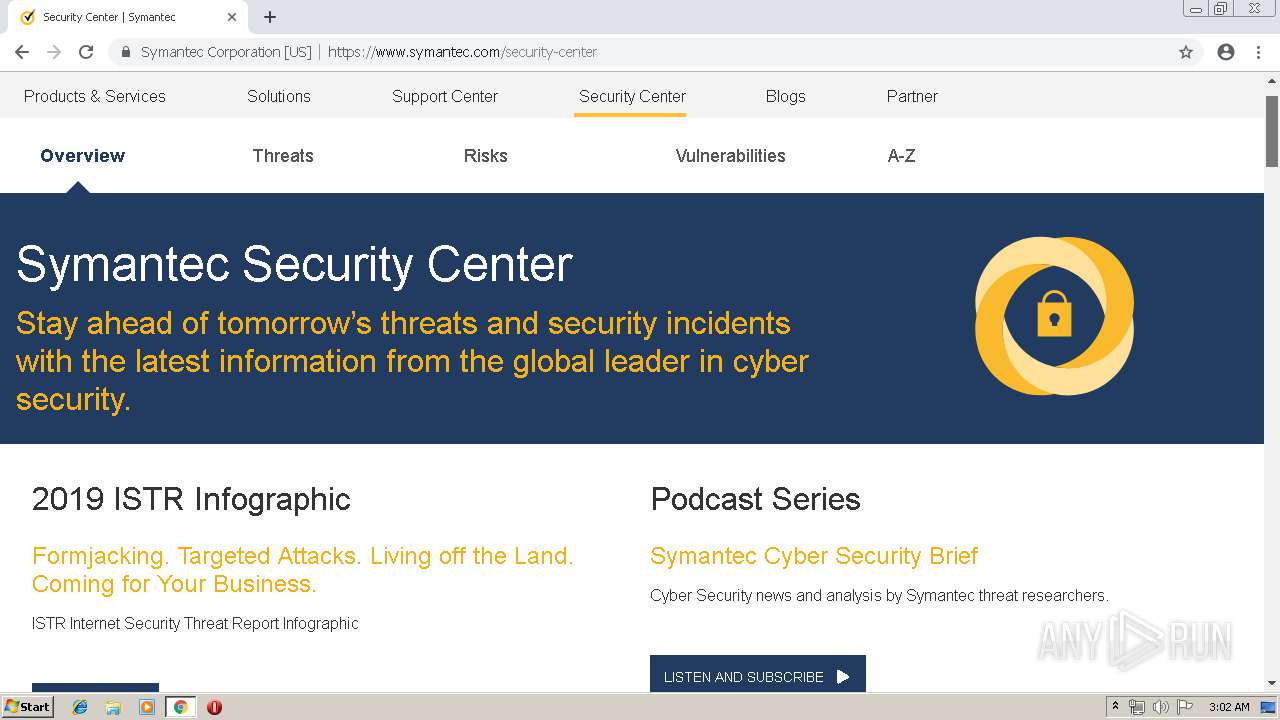This screenshot has height=720, width=1280.
Task: Show hidden system tray icons
Action: [x=1115, y=706]
